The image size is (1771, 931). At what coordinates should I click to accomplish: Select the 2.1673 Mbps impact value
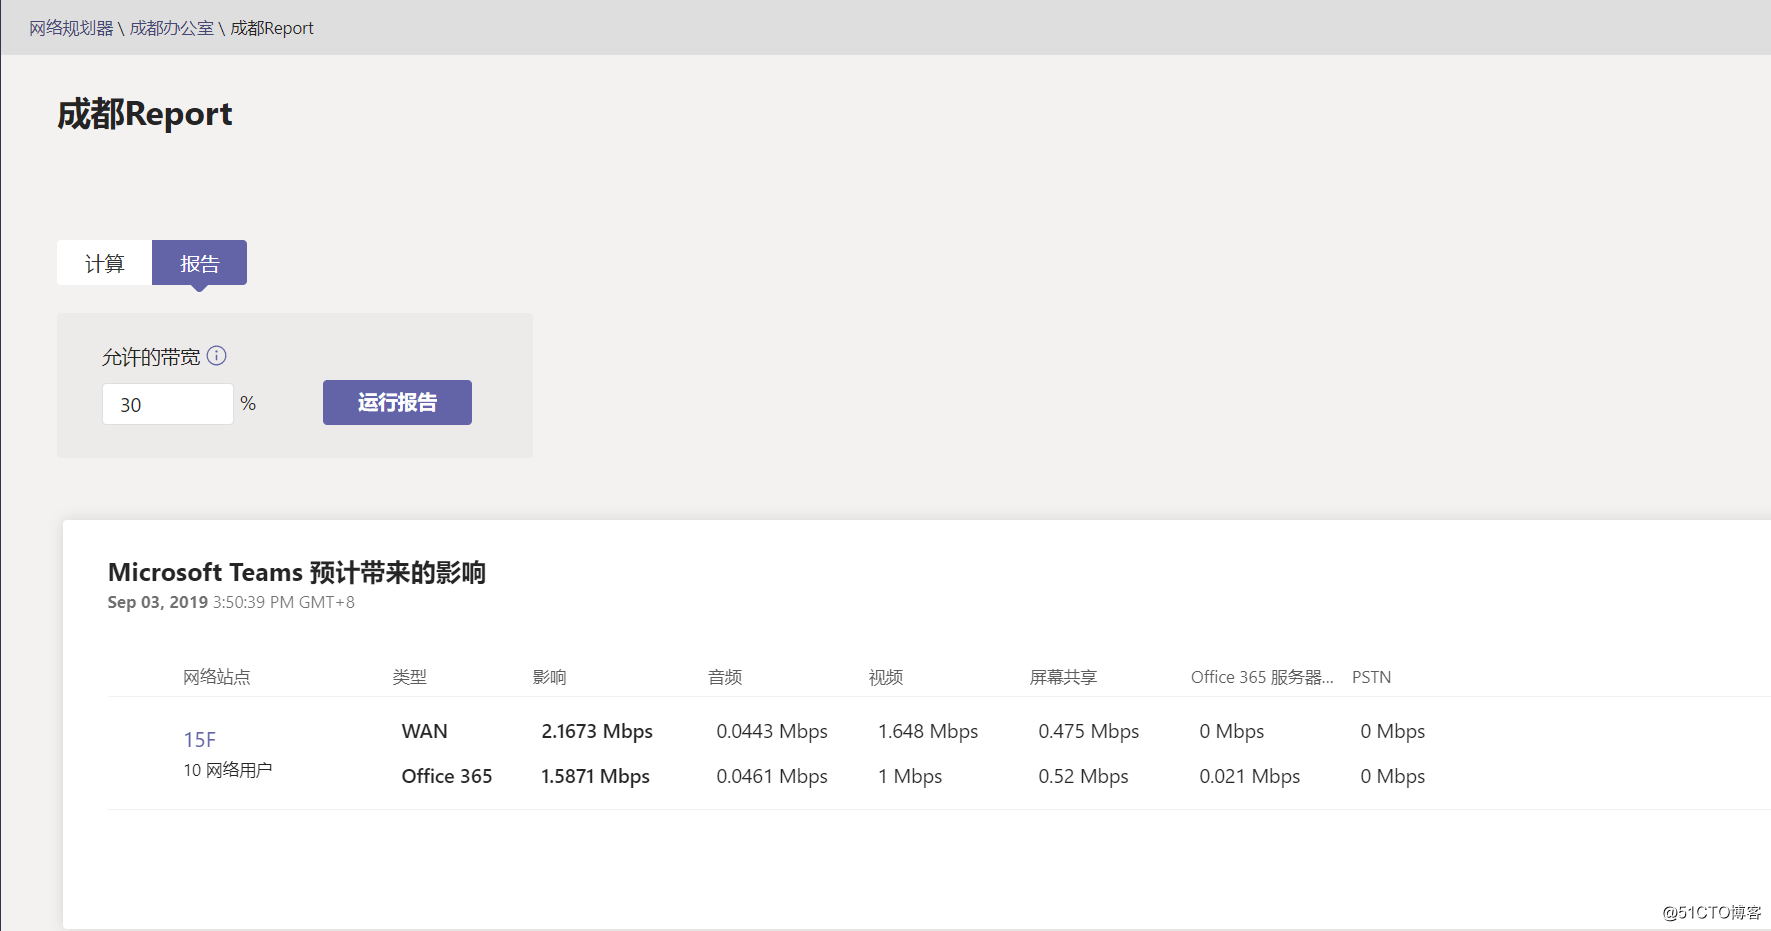coord(597,731)
